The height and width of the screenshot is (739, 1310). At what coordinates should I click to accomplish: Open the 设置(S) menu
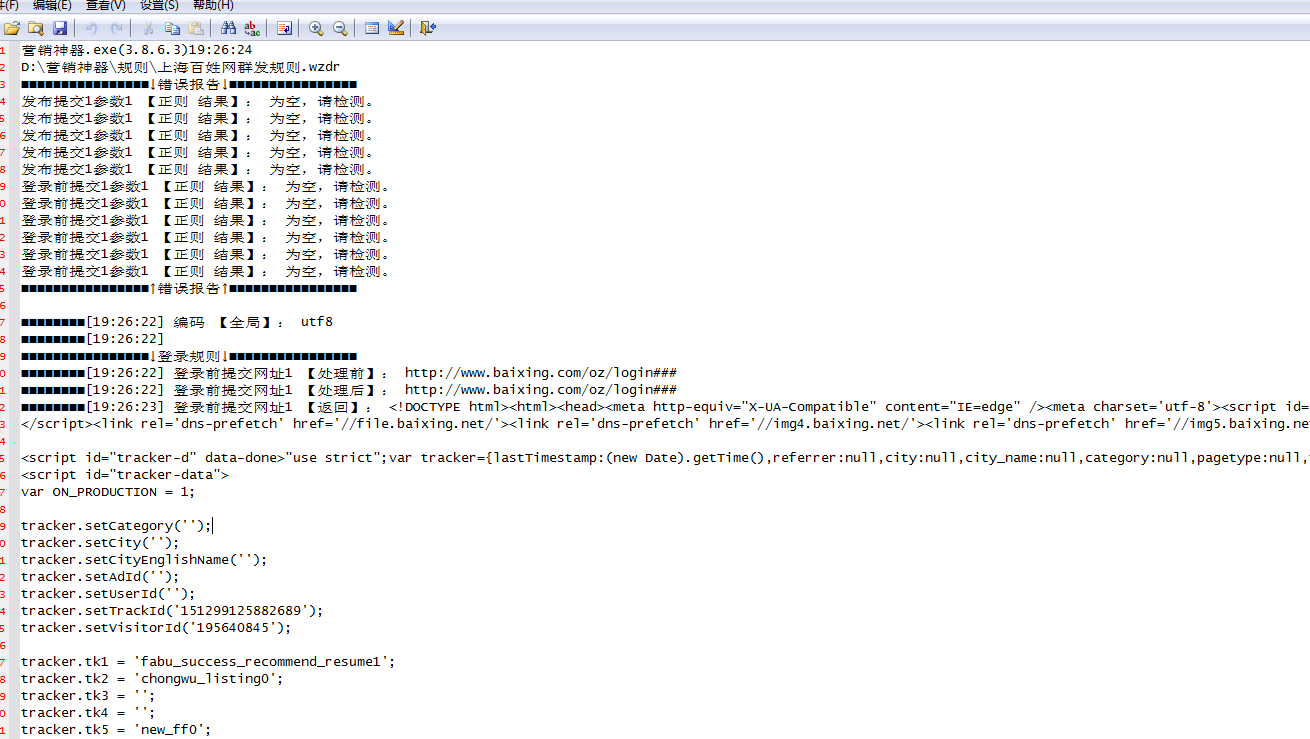159,6
